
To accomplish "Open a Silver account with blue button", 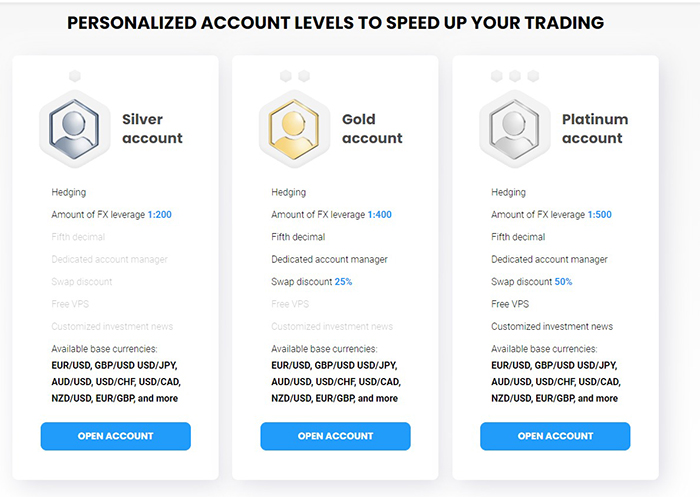I will click(x=116, y=436).
